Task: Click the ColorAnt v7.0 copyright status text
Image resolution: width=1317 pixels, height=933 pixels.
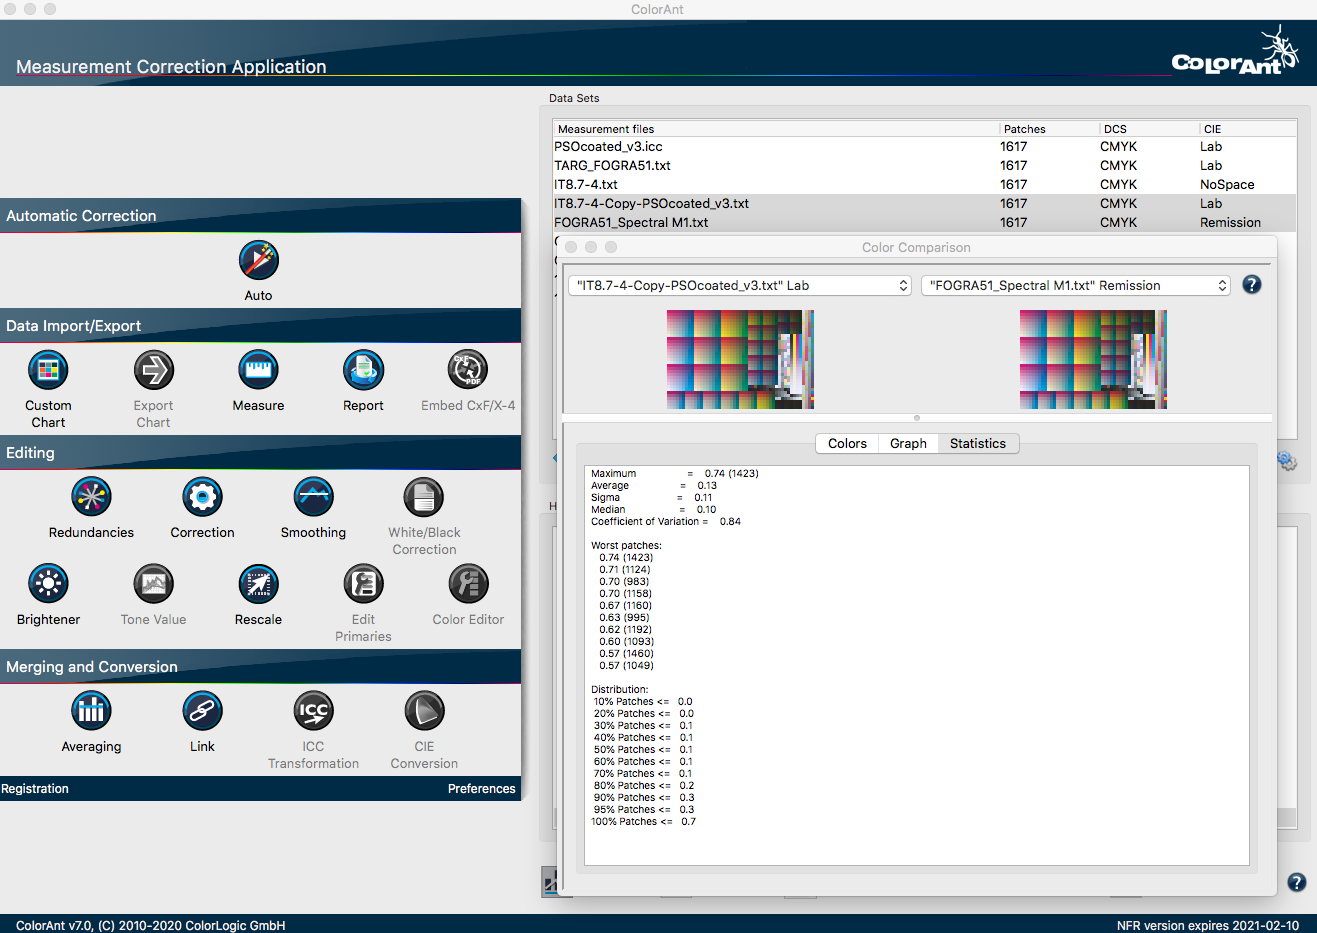Action: (x=151, y=926)
